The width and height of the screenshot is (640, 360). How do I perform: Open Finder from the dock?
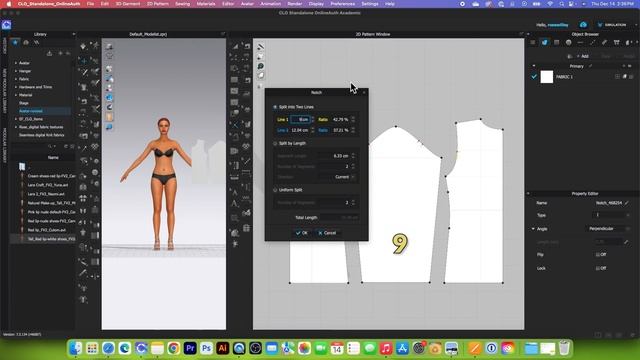pos(76,348)
